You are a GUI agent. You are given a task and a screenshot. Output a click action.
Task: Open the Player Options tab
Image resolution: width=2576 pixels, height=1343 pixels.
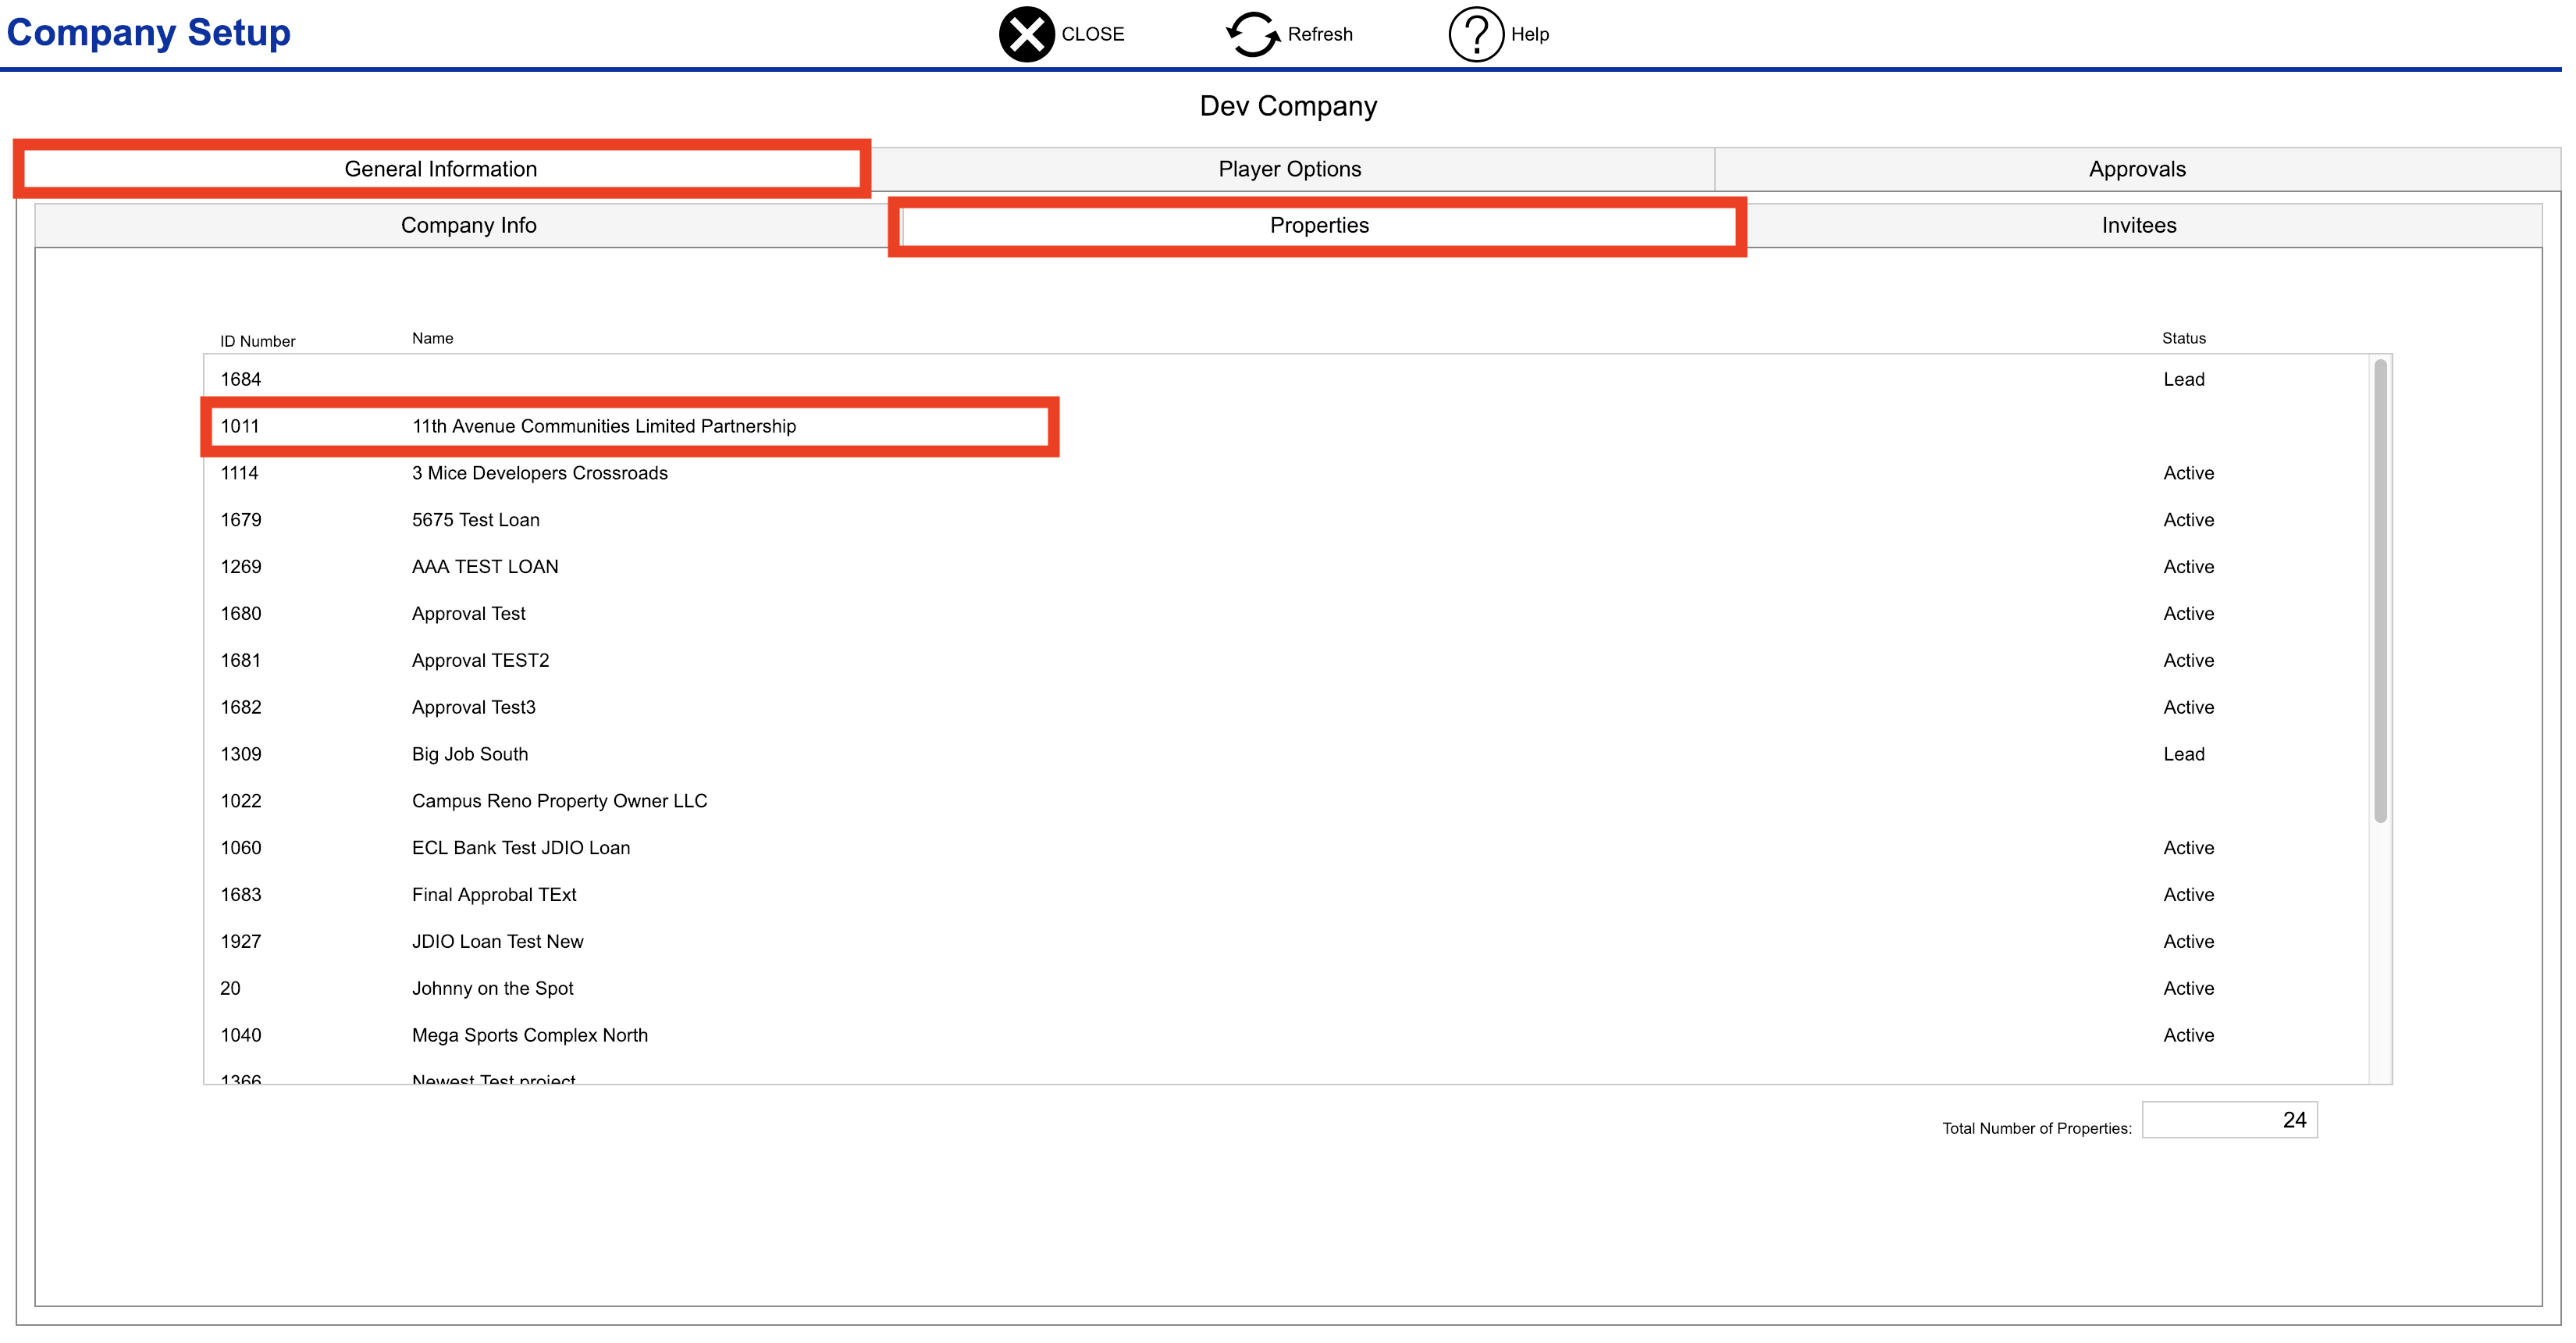(1289, 169)
